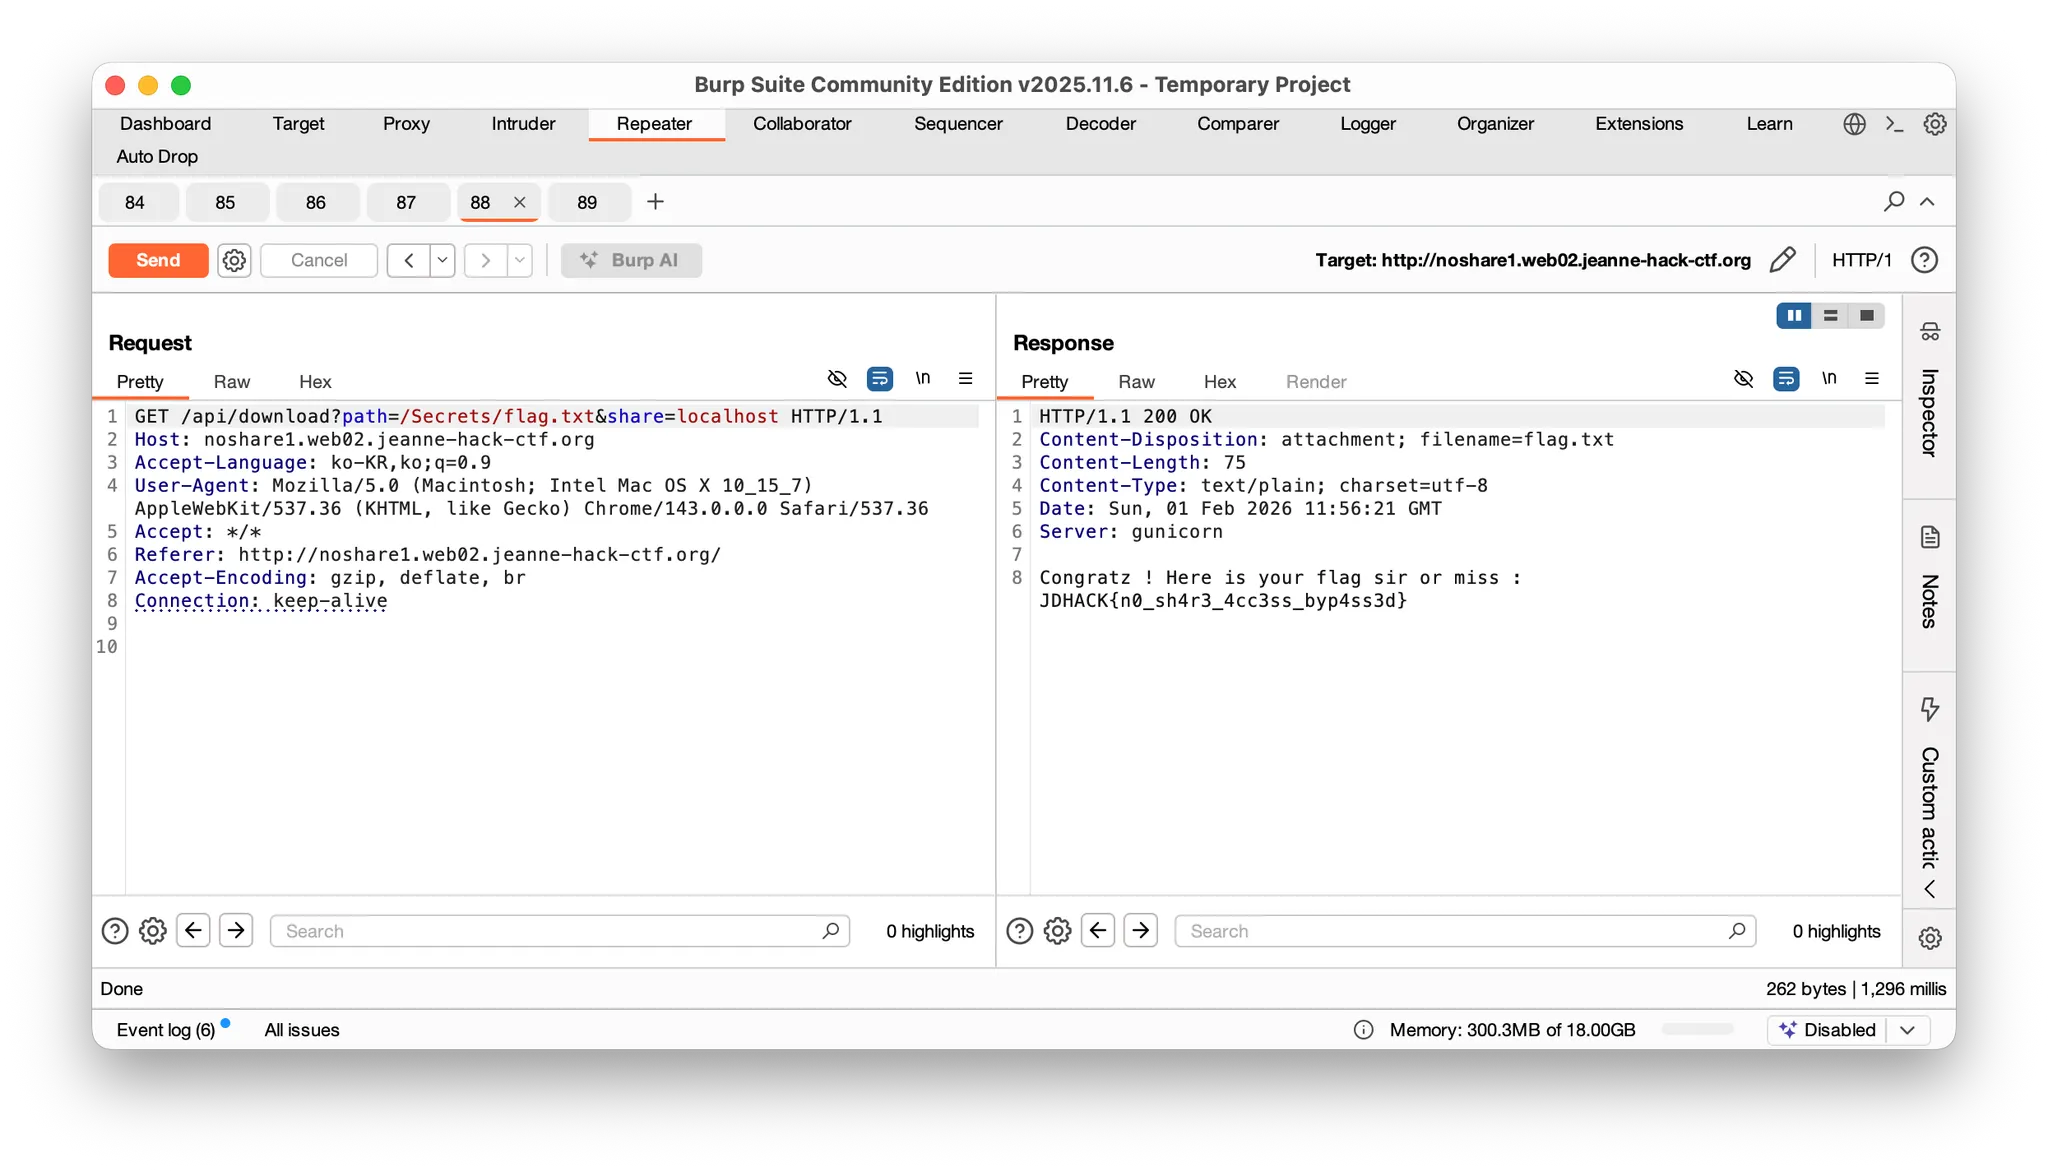Click the new Repeater tab plus icon

tap(655, 202)
